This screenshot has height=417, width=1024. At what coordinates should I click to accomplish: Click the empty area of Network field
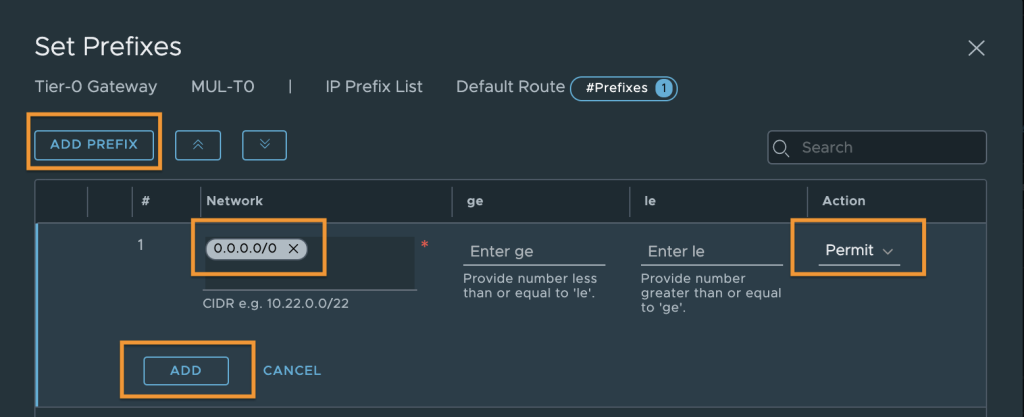[360, 264]
